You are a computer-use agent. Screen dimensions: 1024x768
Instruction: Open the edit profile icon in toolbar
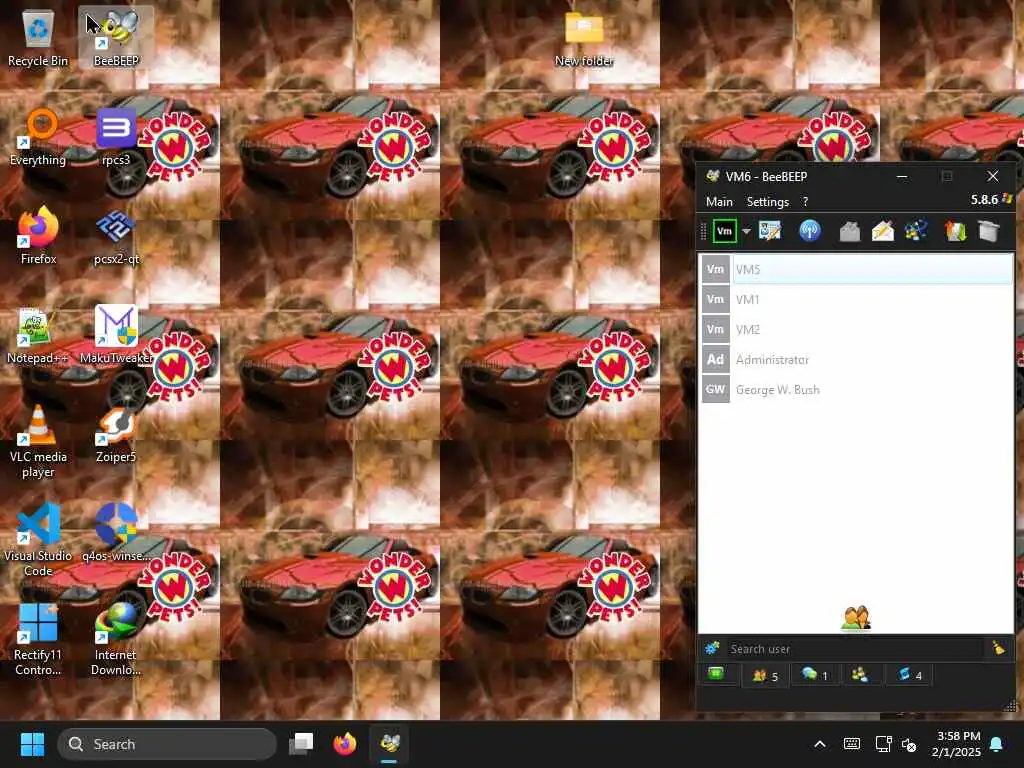click(x=770, y=231)
